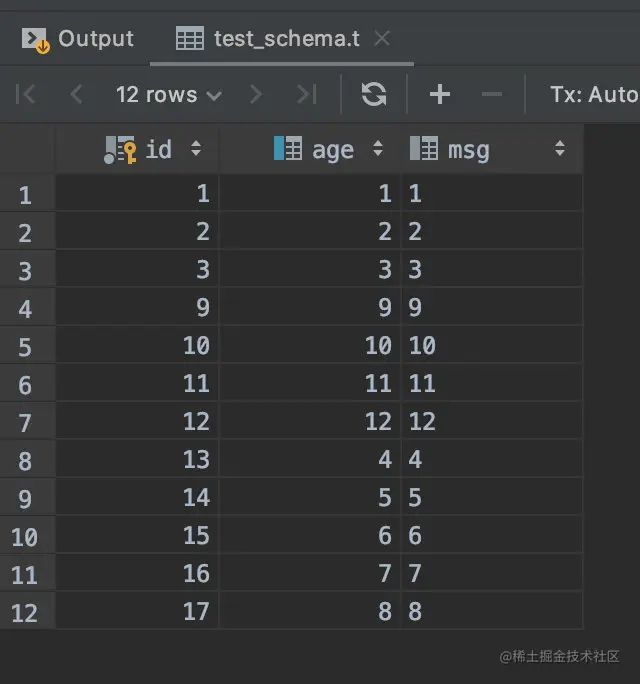Sort by the msg column arrows
This screenshot has width=640, height=684.
pos(560,149)
